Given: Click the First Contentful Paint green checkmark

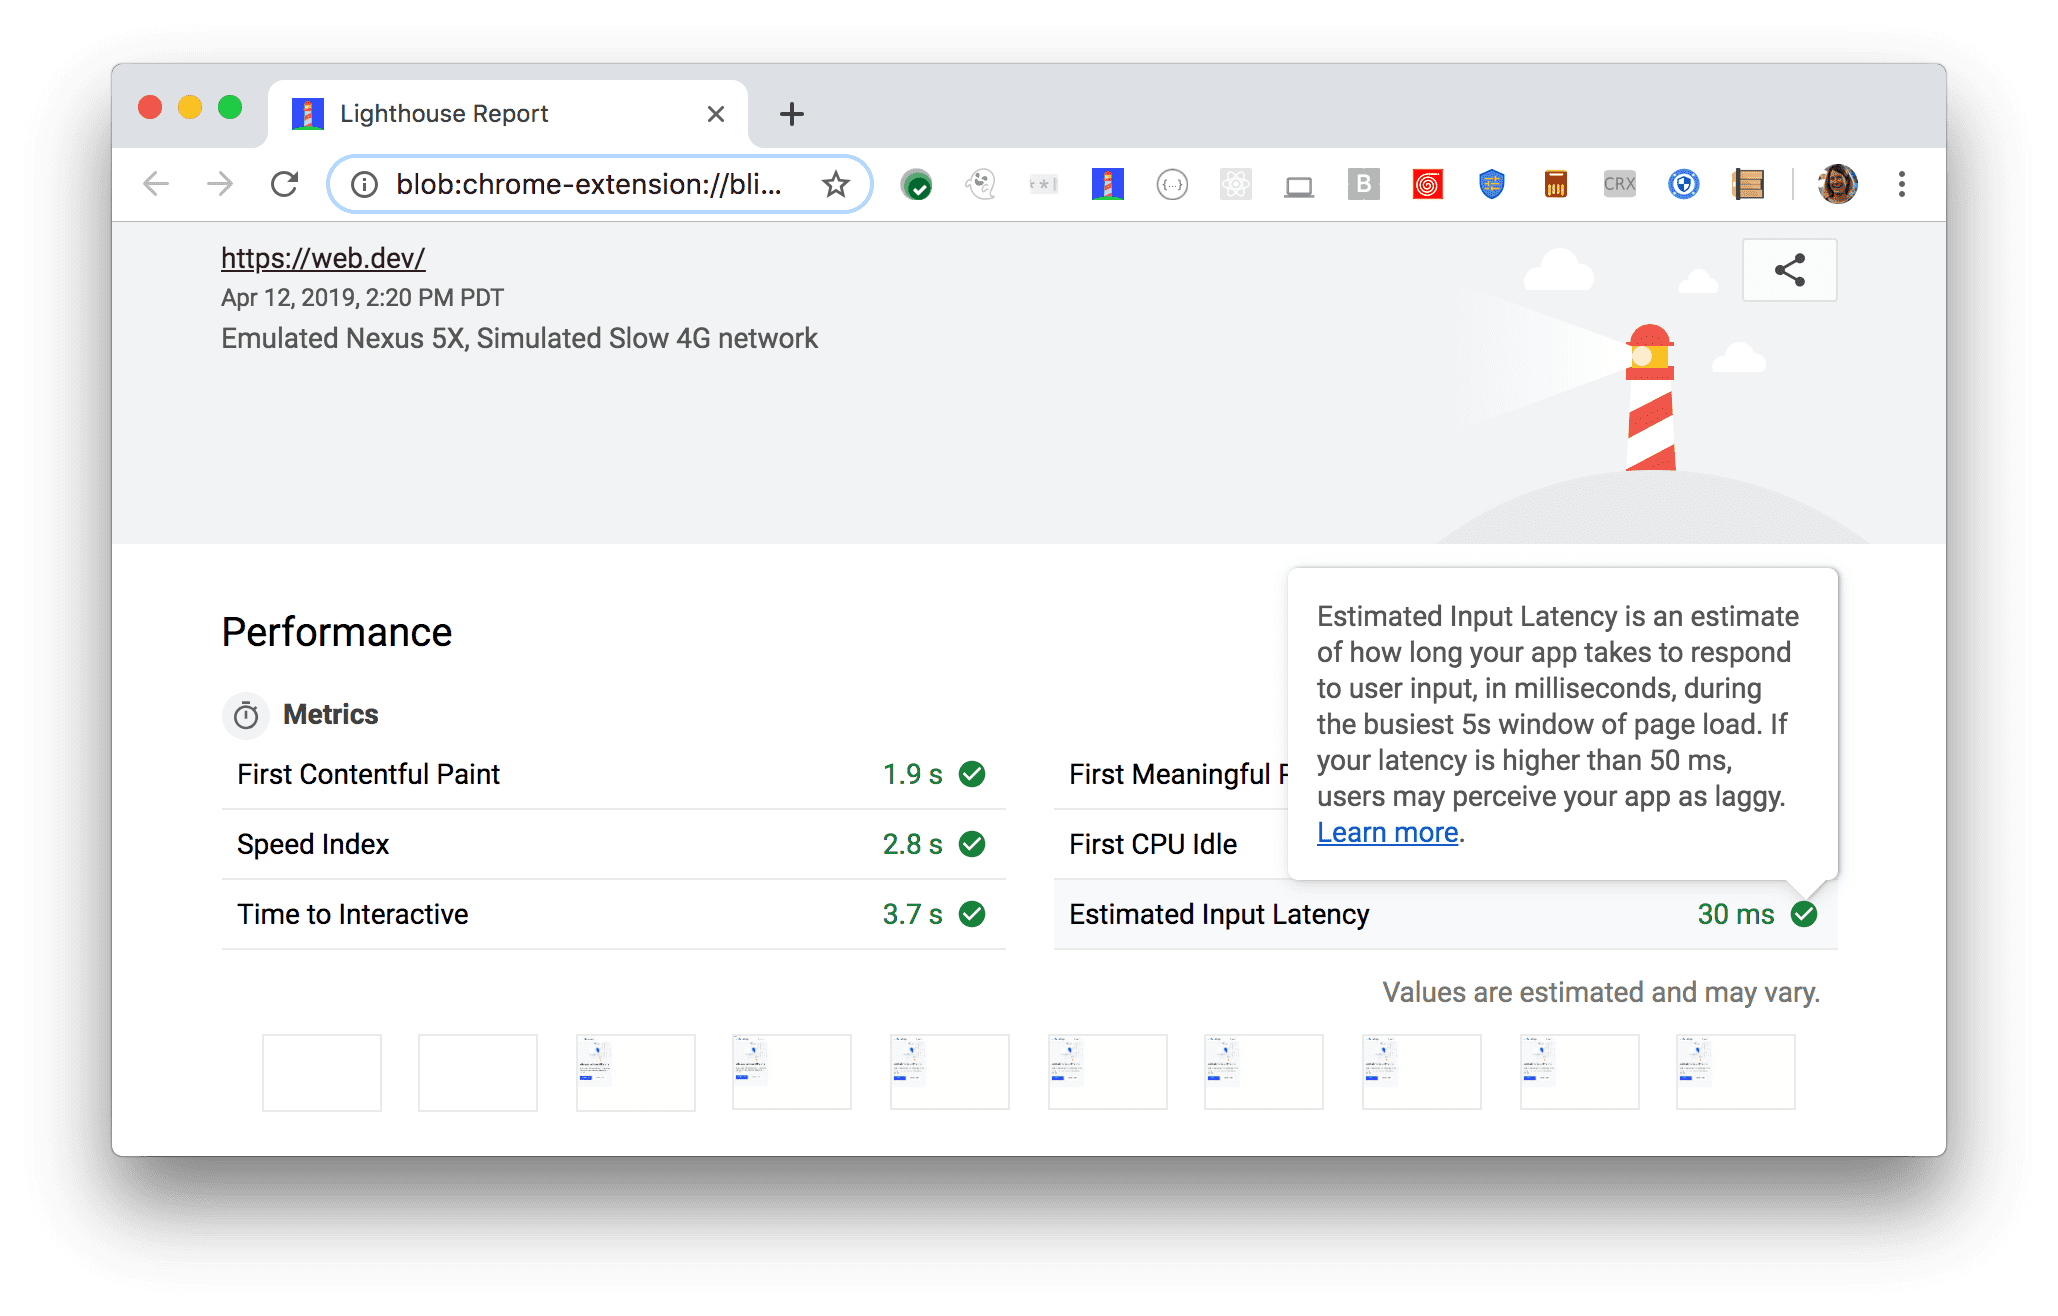Looking at the screenshot, I should click(x=986, y=777).
